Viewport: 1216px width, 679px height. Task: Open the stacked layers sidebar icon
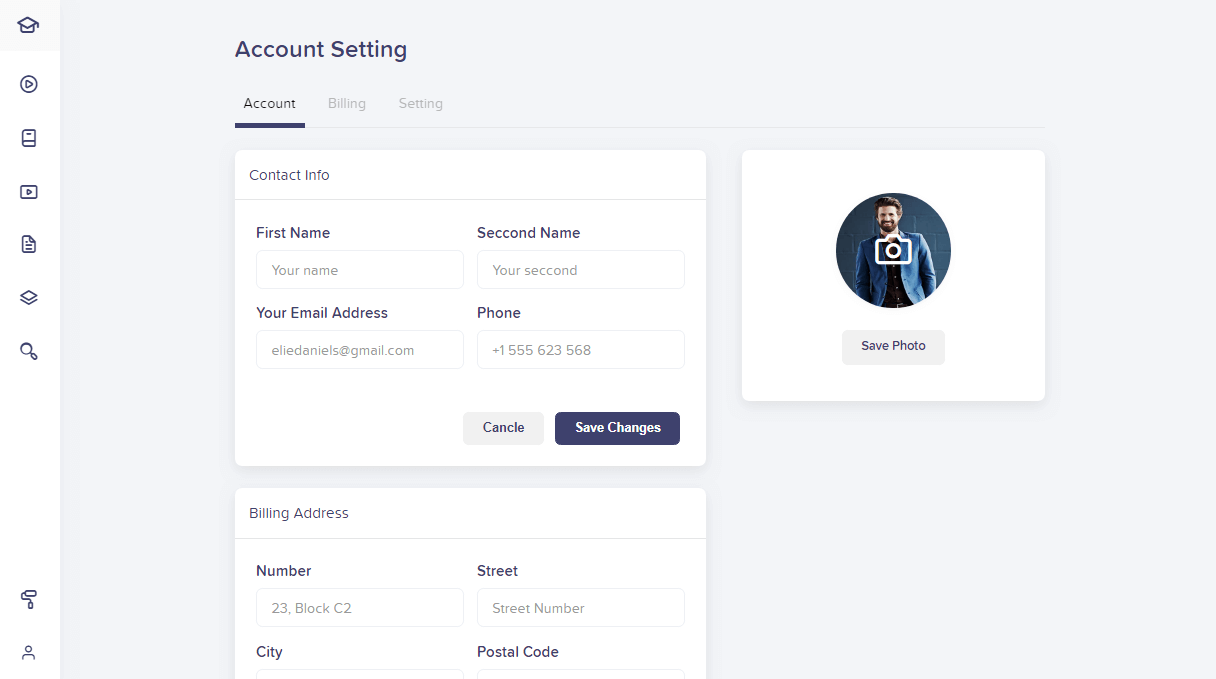[x=29, y=297]
